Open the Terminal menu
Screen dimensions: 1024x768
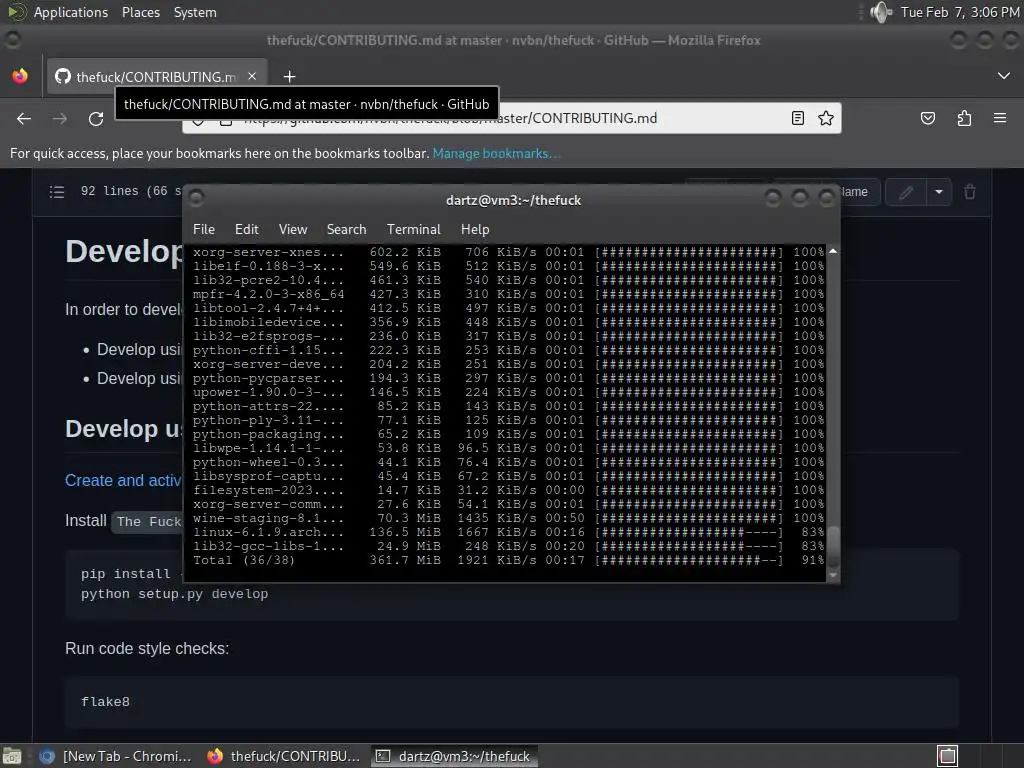[x=413, y=229]
